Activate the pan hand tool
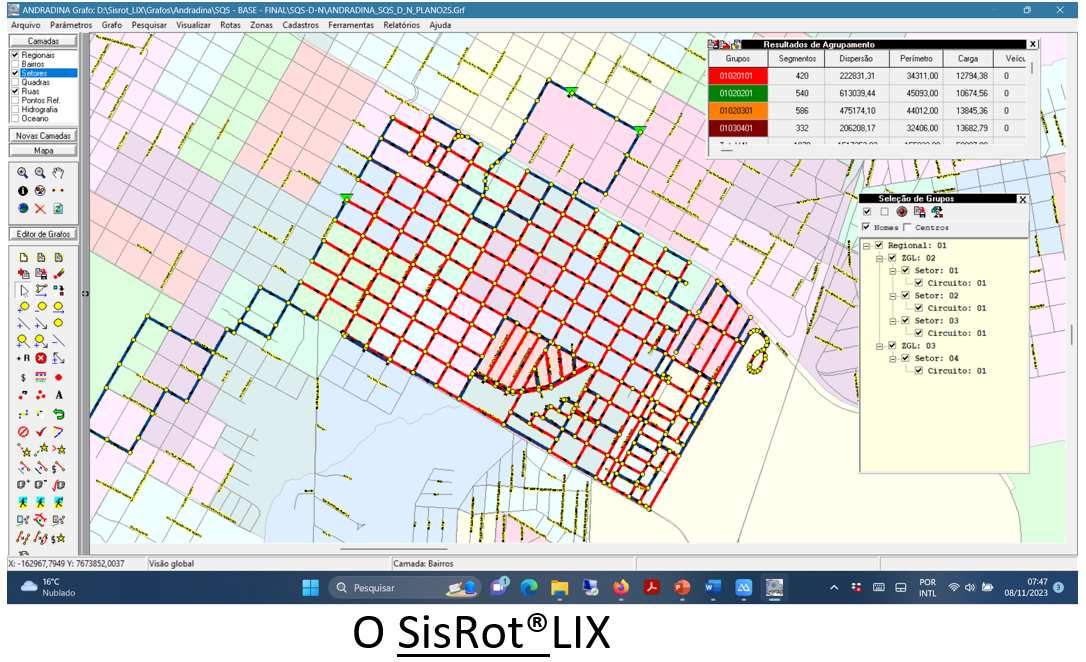This screenshot has width=1086, height=662. click(58, 173)
